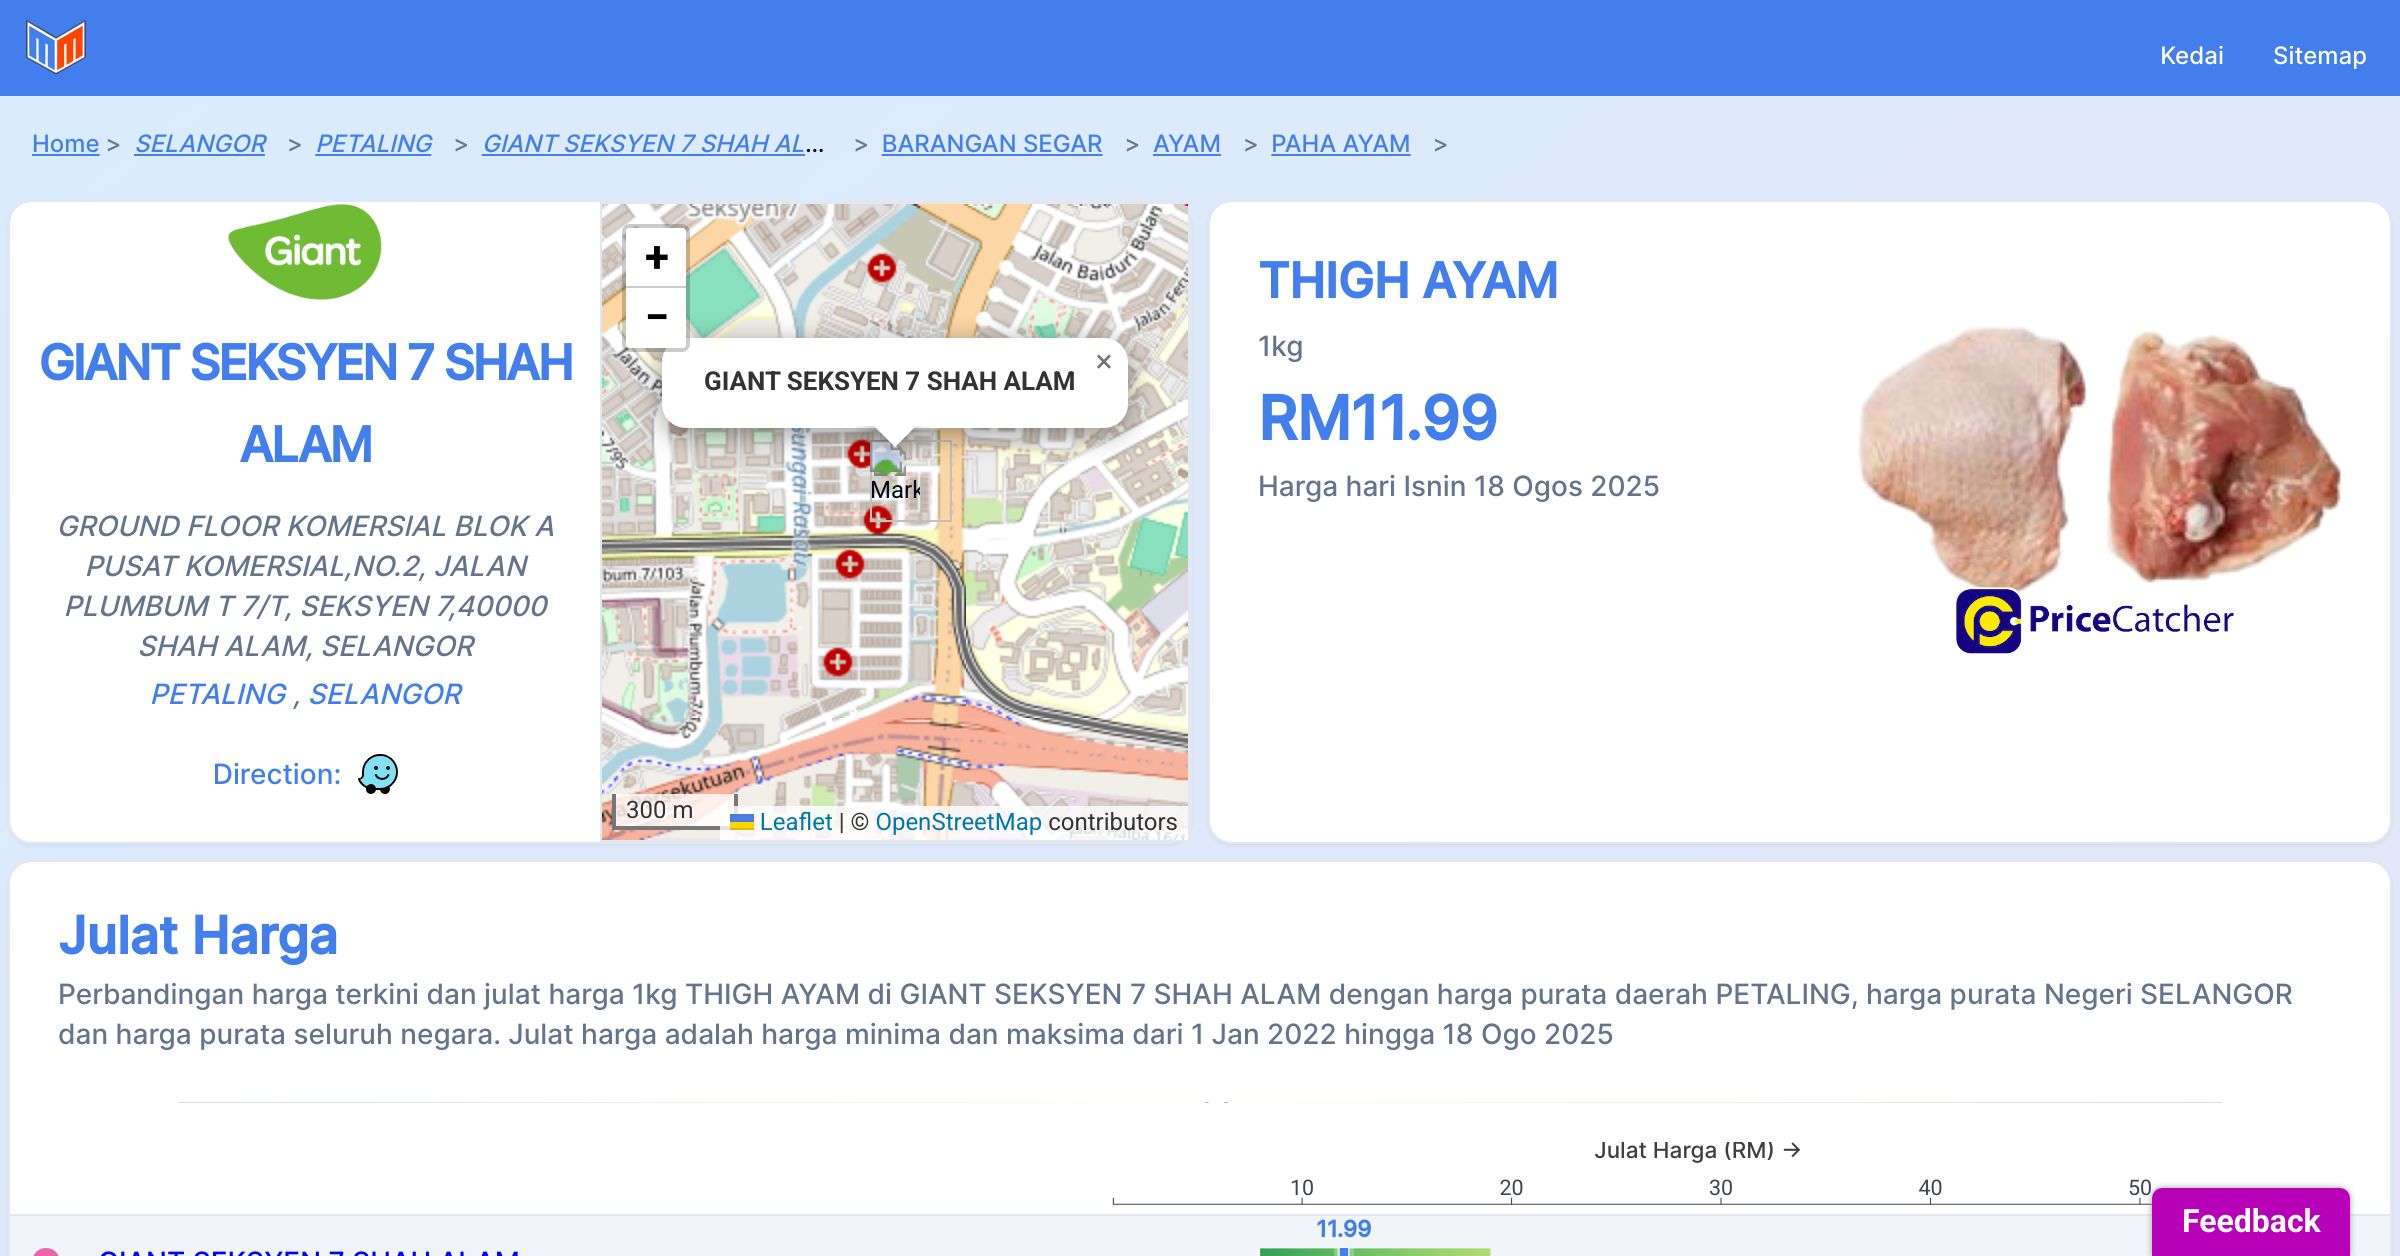Open the BARANGAN SEGAR breadcrumb
This screenshot has width=2400, height=1256.
click(992, 143)
